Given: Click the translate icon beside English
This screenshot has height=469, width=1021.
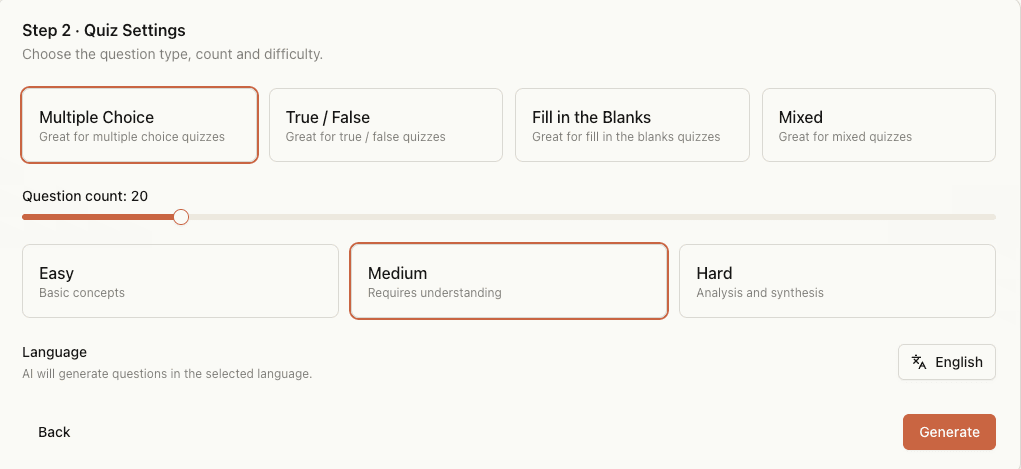Looking at the screenshot, I should [919, 362].
